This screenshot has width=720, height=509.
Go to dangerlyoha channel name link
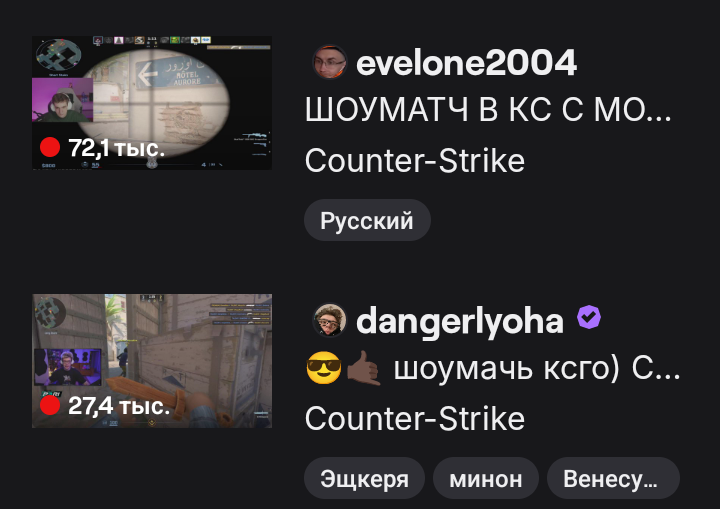tap(460, 321)
